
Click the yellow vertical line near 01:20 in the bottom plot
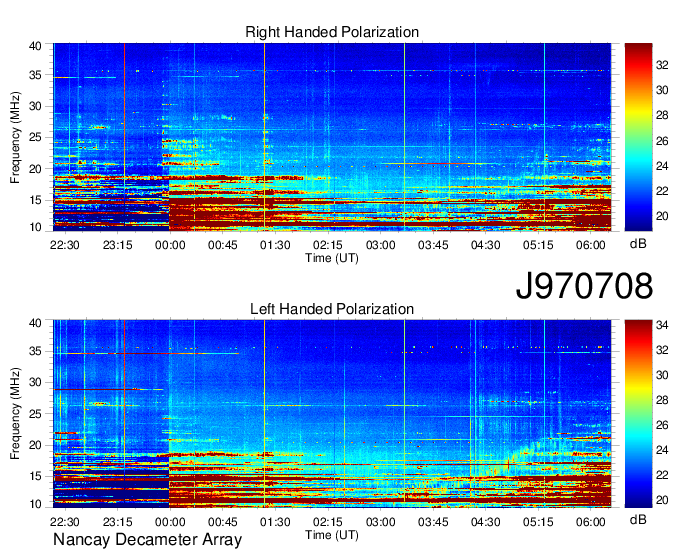point(264,414)
